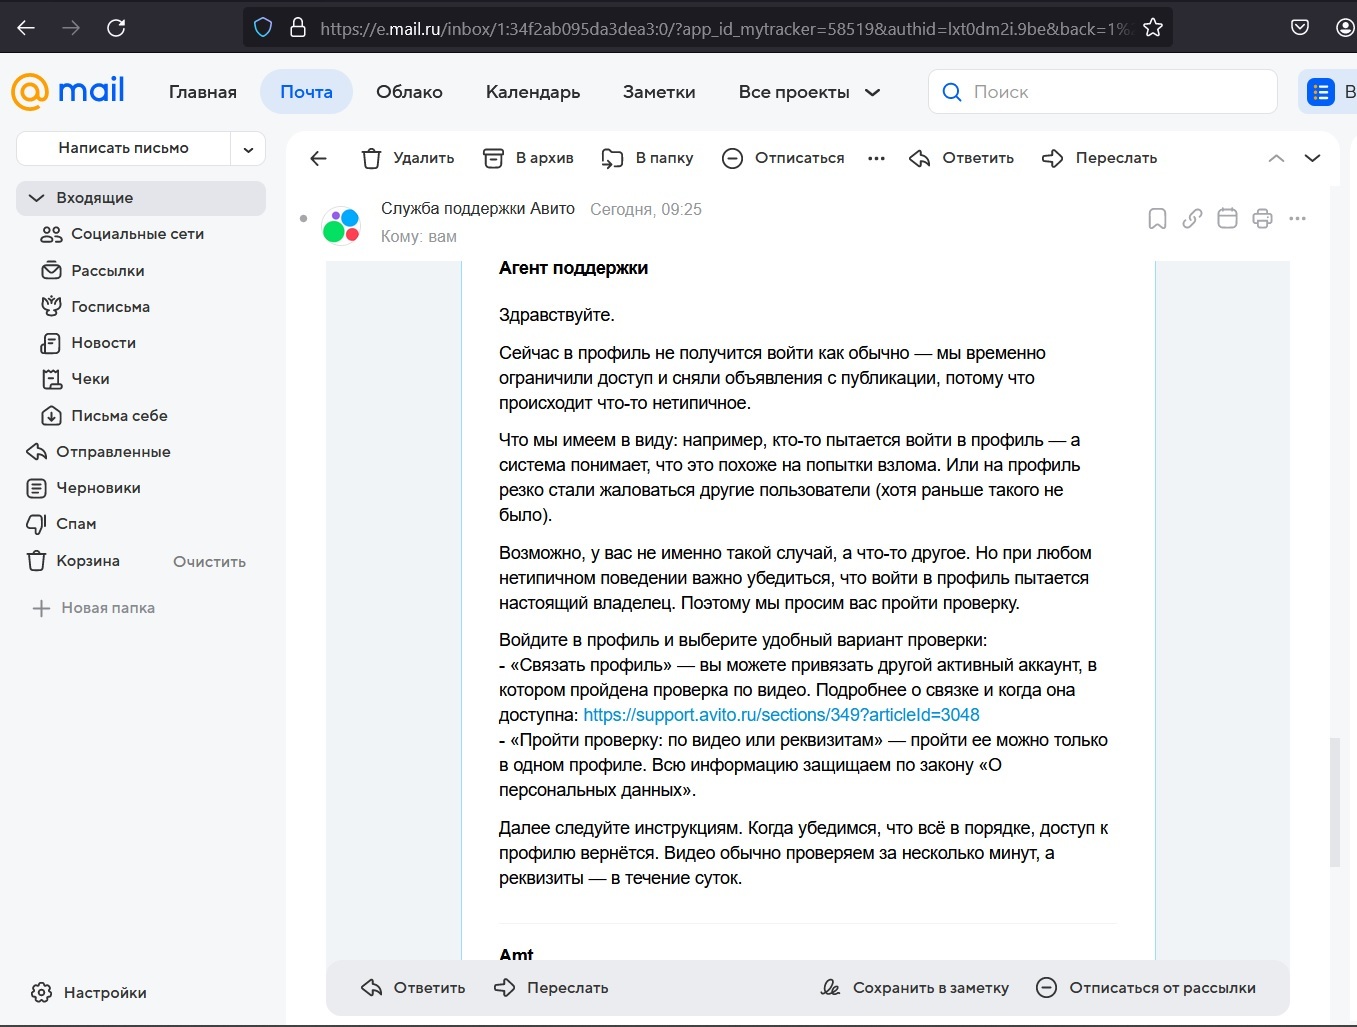Viewport: 1357px width, 1027px height.
Task: Open Заметки in top navigation
Action: point(659,92)
